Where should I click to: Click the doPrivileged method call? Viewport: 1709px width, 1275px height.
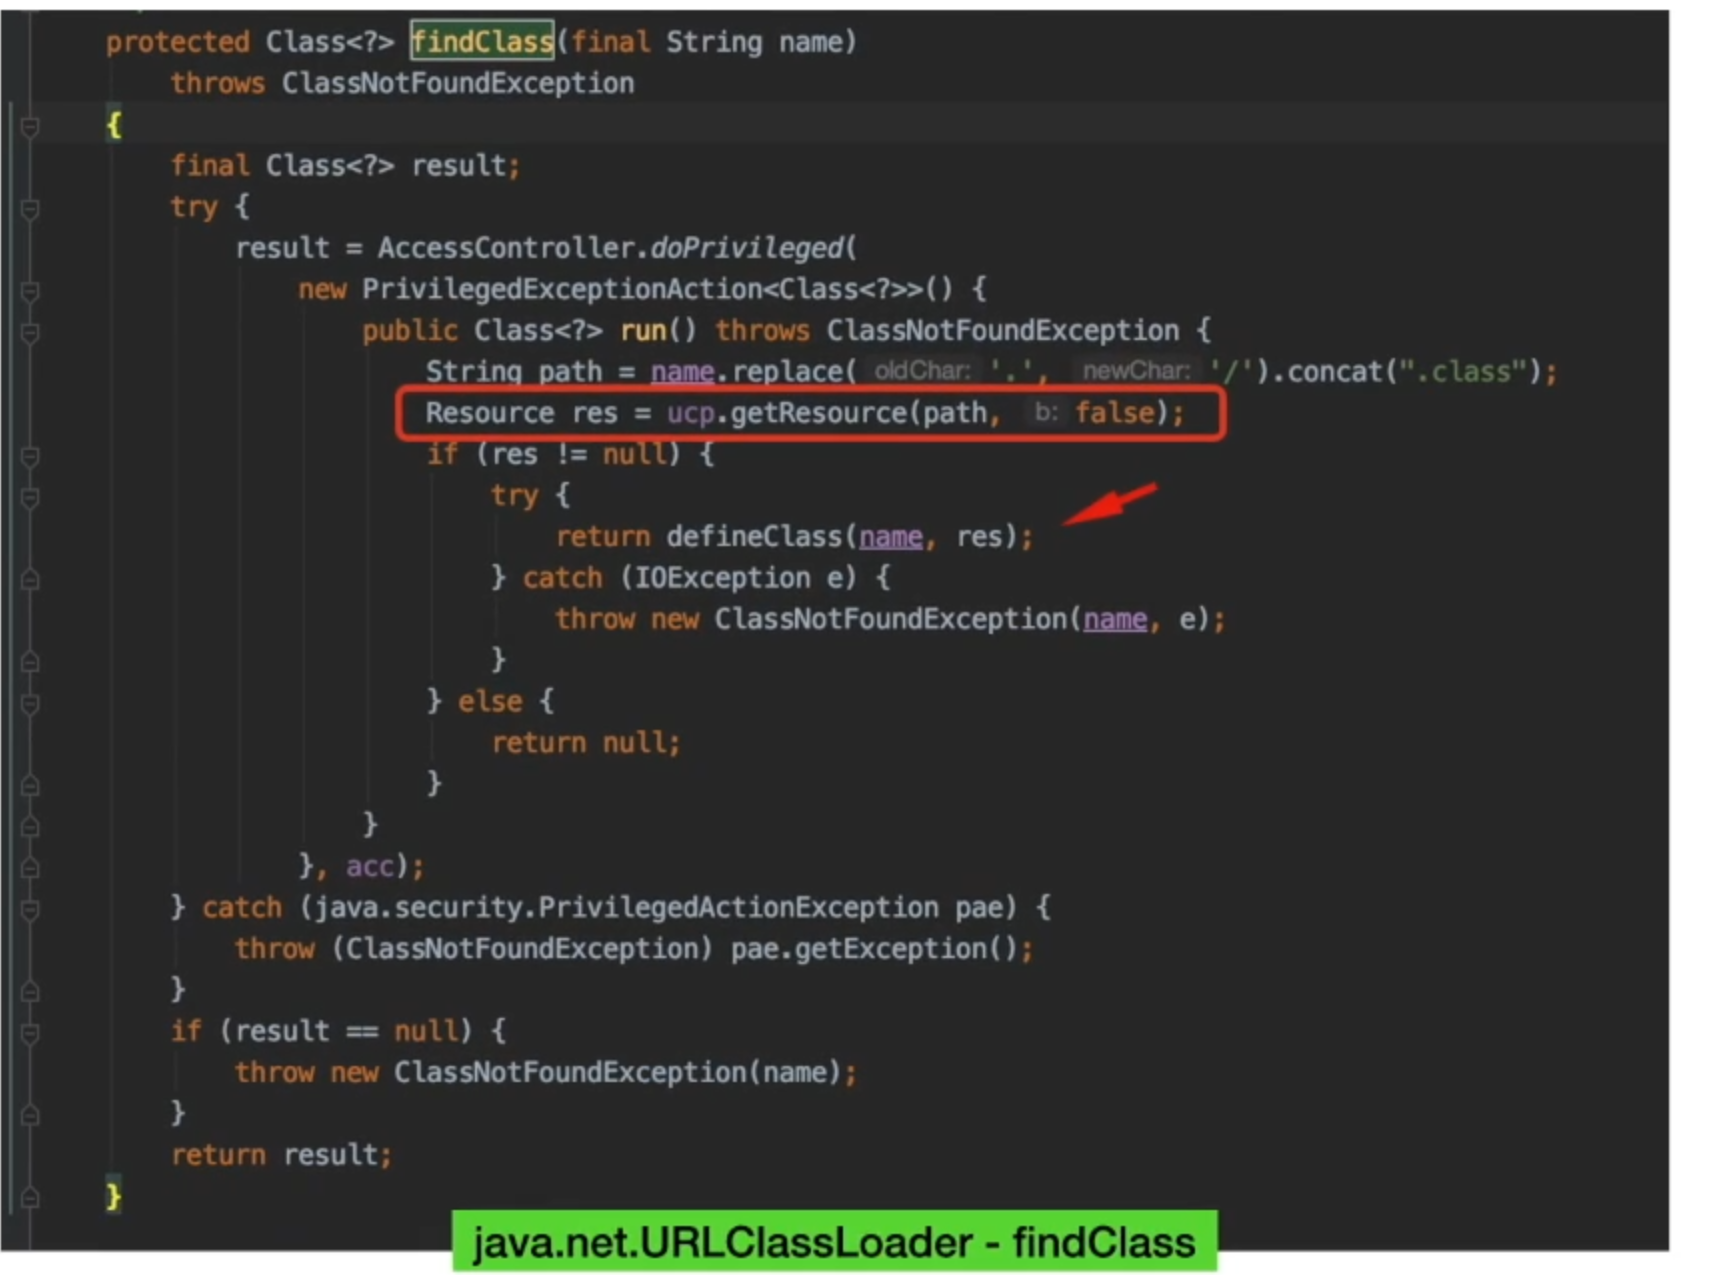click(x=746, y=247)
